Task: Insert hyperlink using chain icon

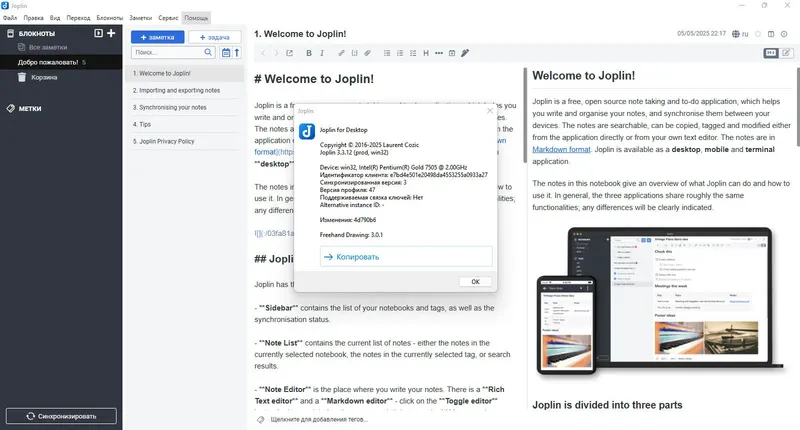Action: point(341,53)
